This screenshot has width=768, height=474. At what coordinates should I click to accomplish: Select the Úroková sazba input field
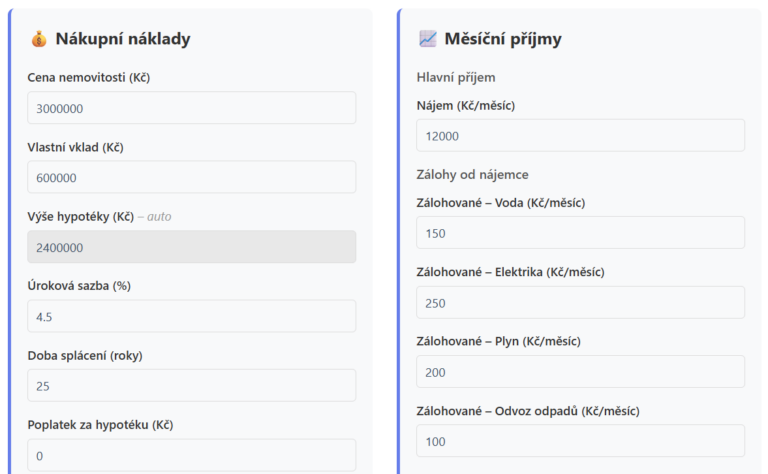click(x=191, y=316)
